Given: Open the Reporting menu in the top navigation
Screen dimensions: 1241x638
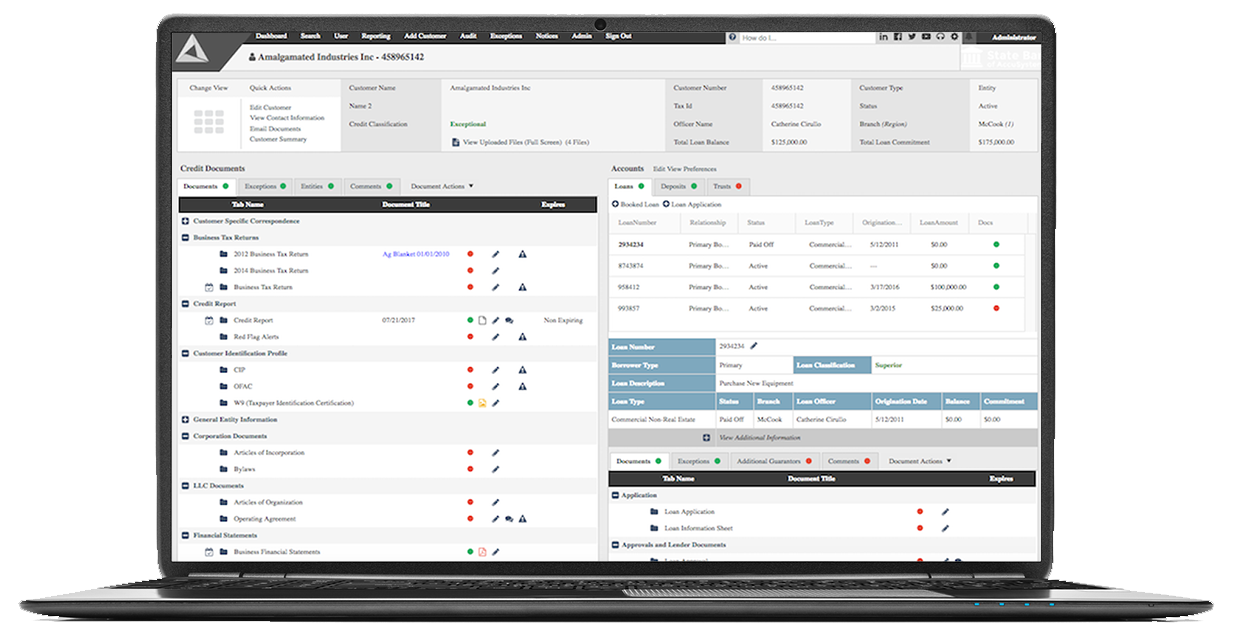Looking at the screenshot, I should [x=376, y=36].
